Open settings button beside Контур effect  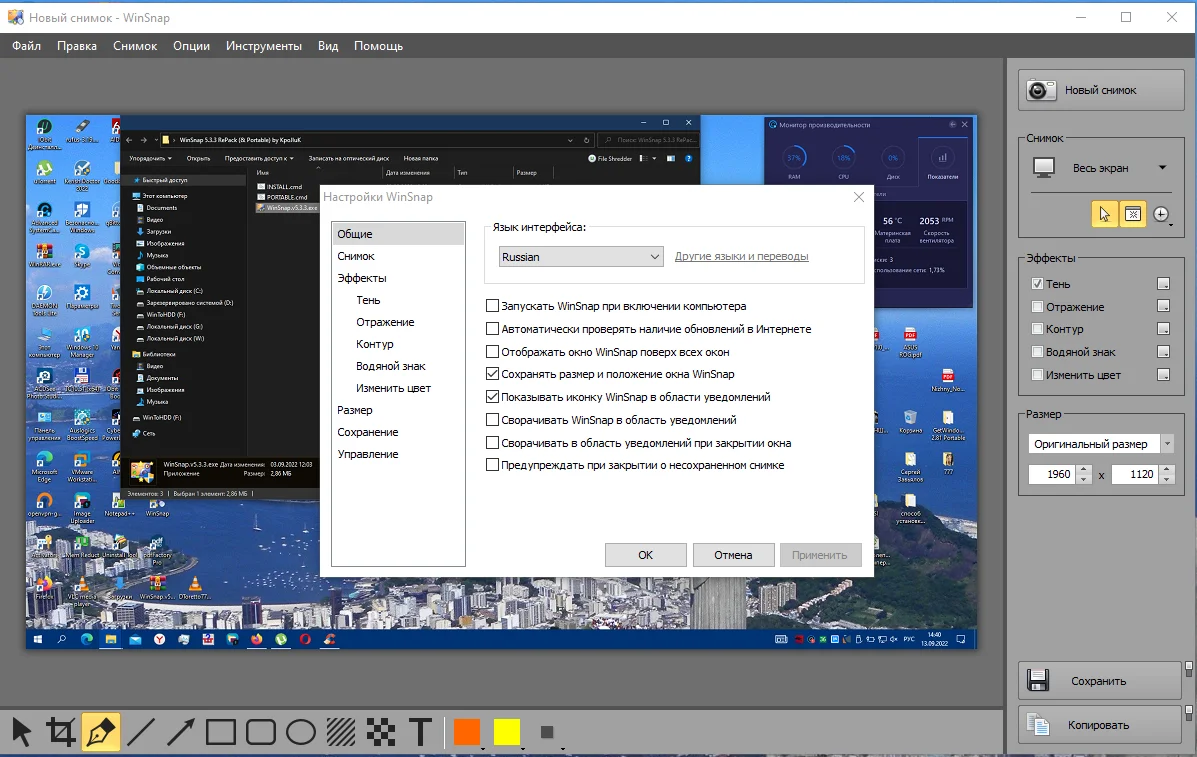pyautogui.click(x=1163, y=329)
